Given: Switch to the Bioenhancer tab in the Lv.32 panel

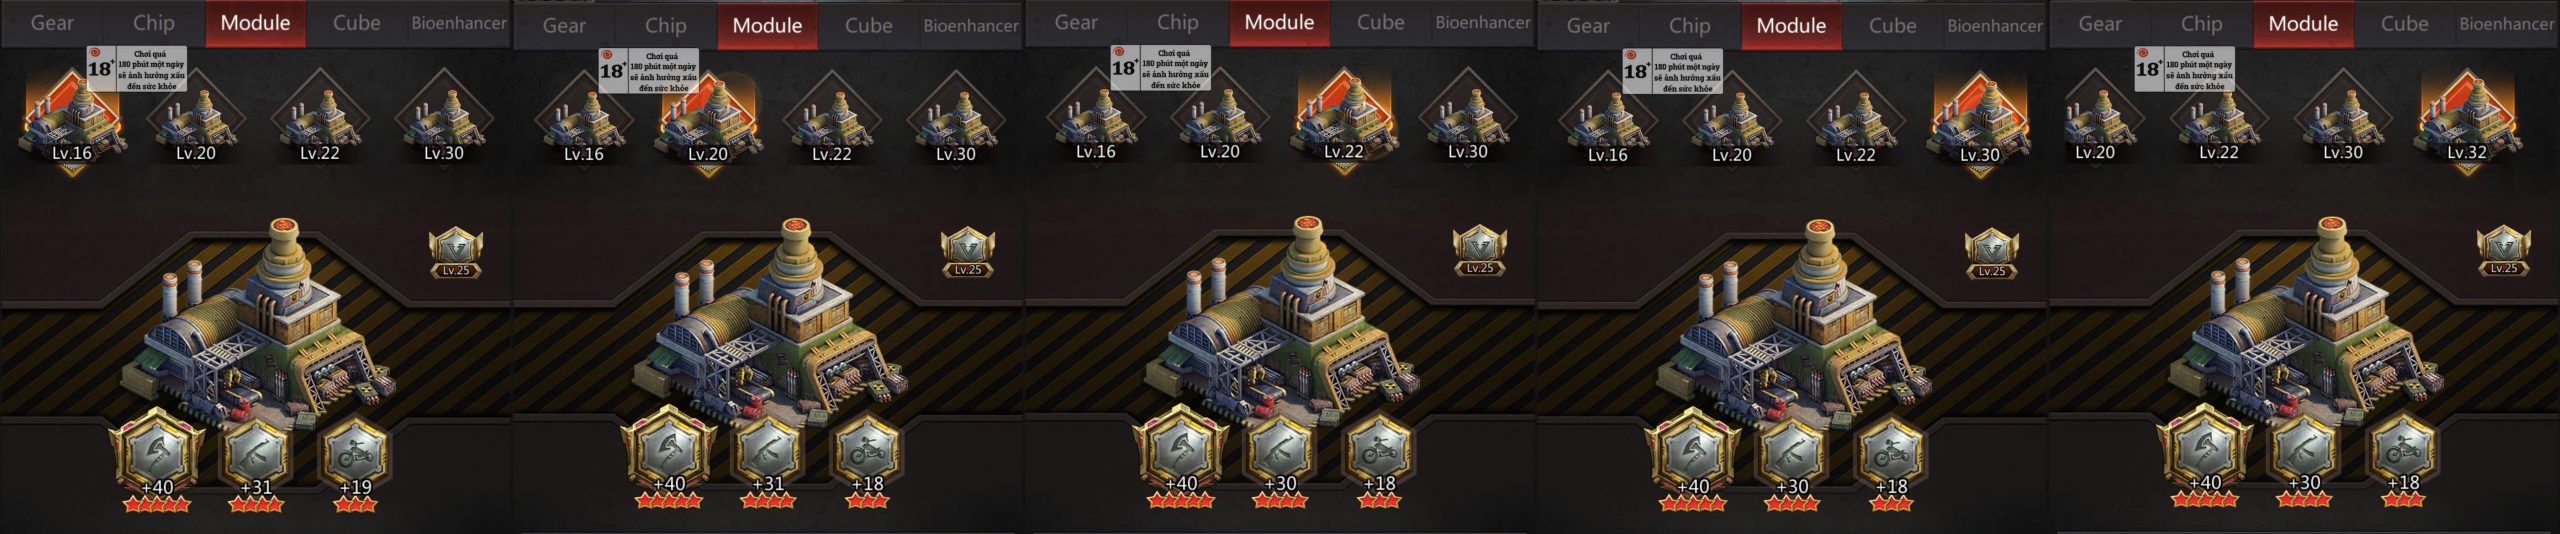Looking at the screenshot, I should 2506,24.
